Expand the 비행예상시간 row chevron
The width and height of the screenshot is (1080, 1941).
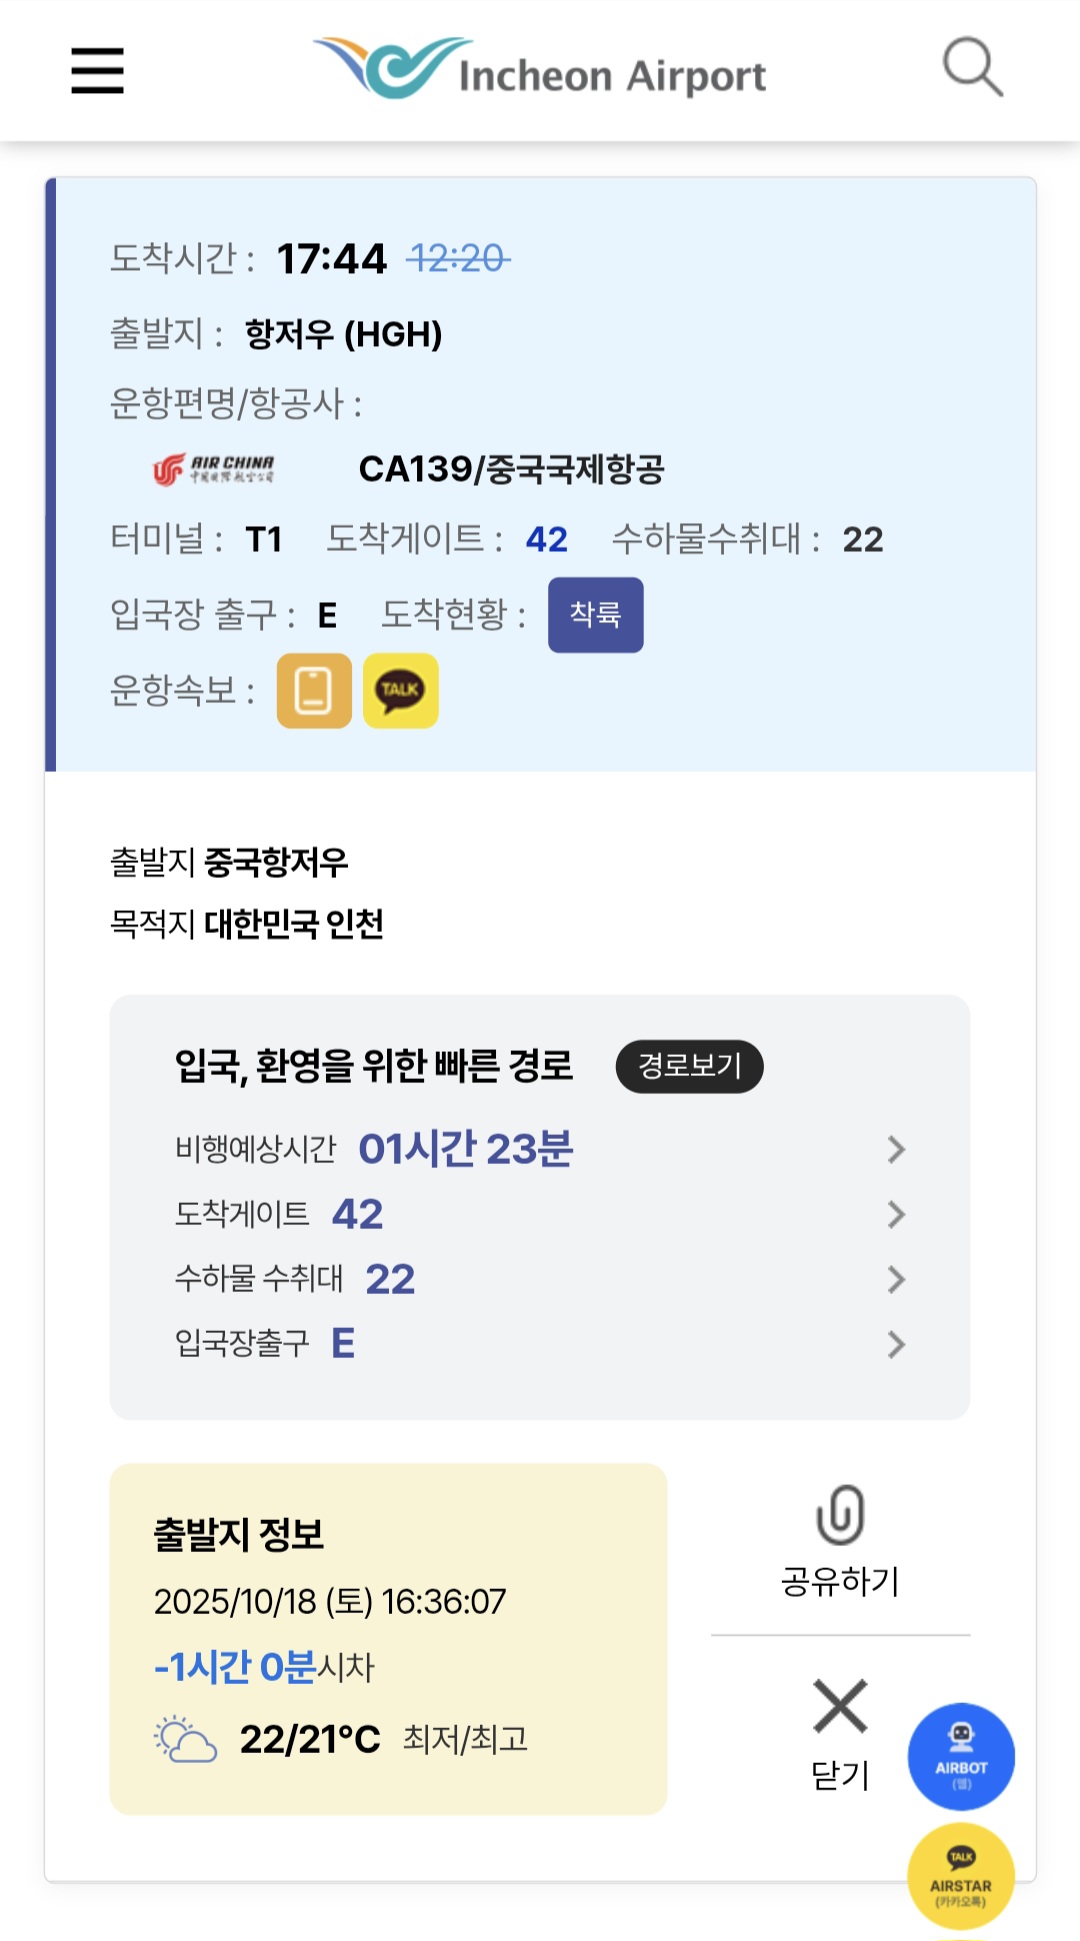coord(896,1150)
